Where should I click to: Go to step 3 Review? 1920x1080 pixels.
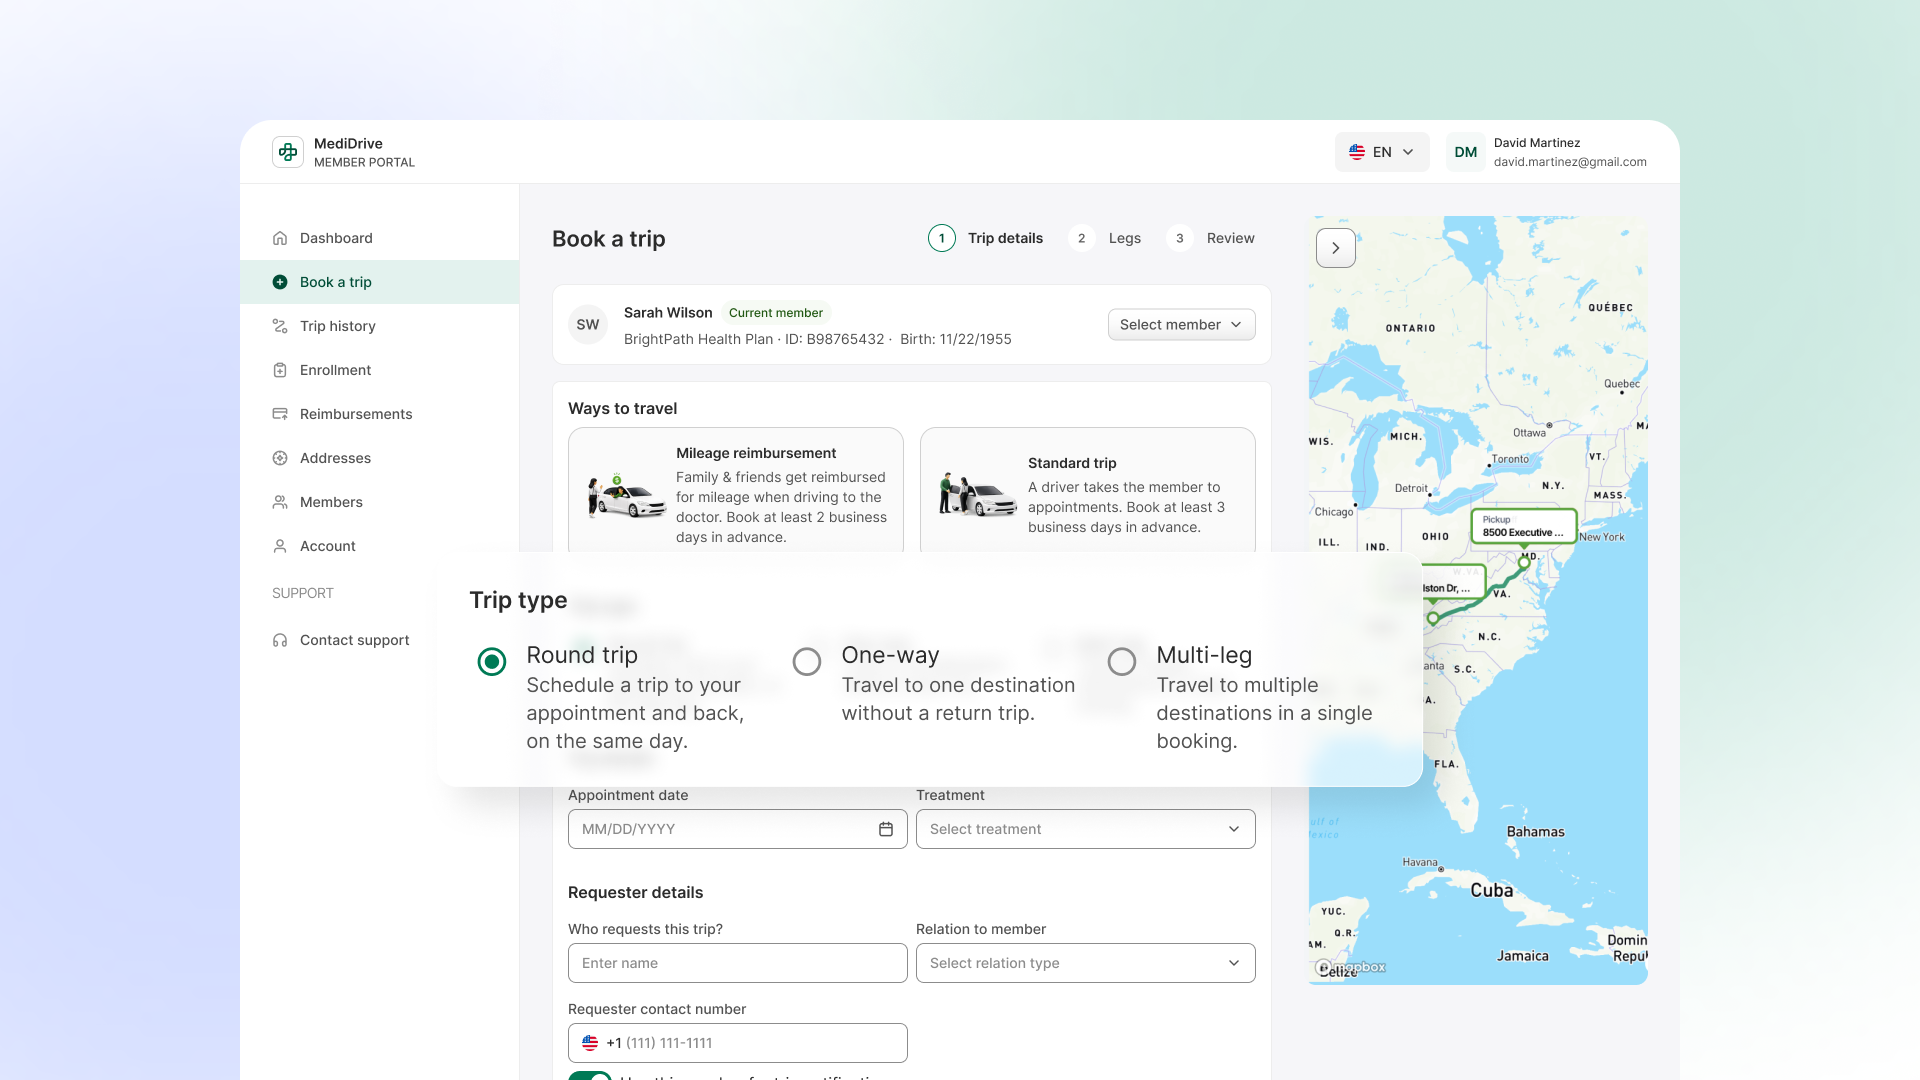[x=1211, y=238]
